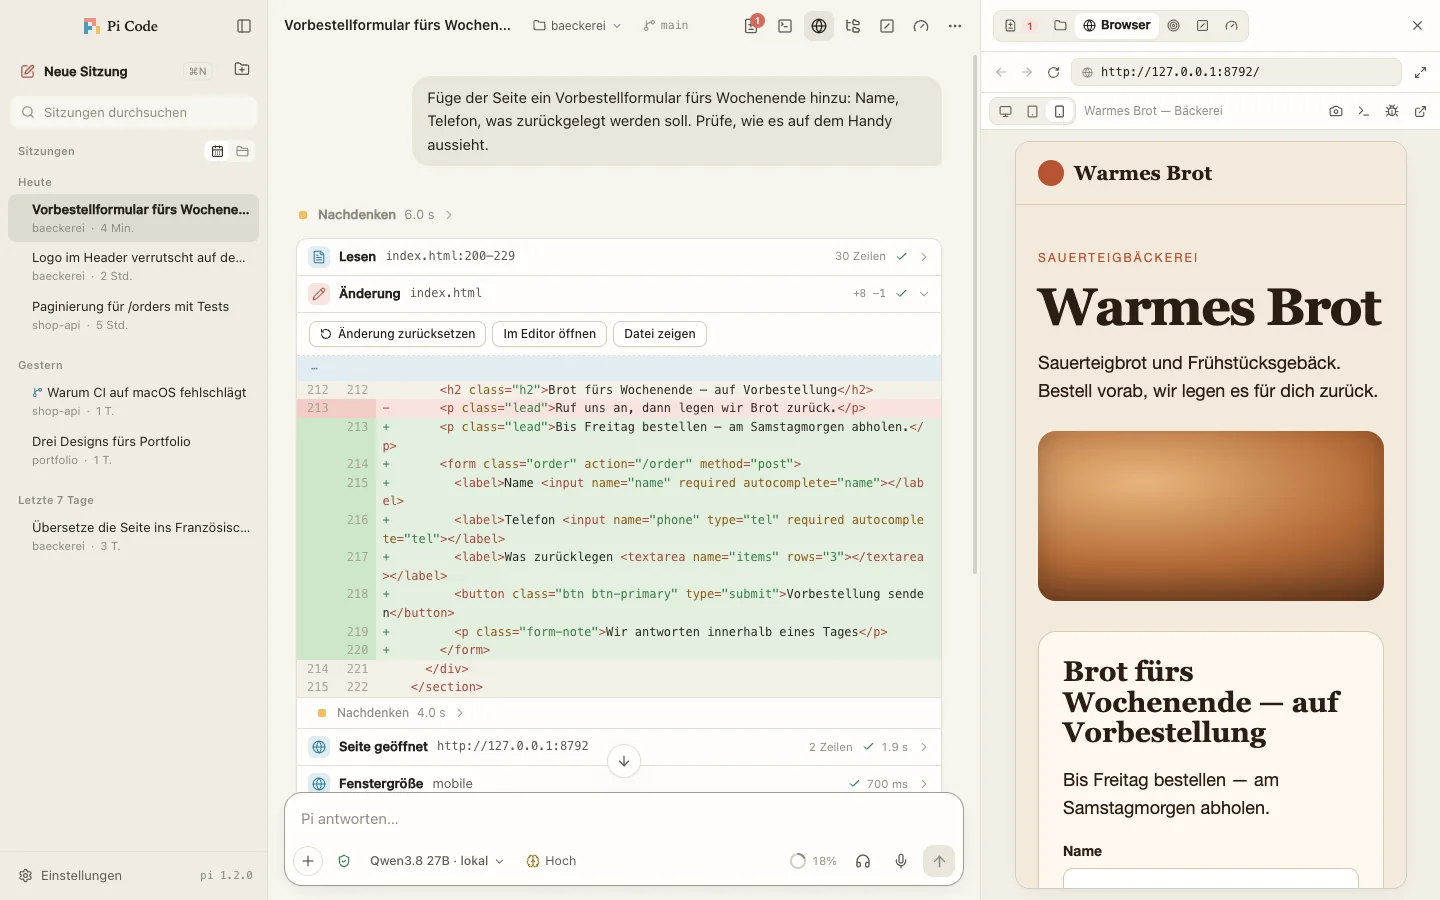Click the microphone dictation icon
The image size is (1440, 900).
coord(901,861)
